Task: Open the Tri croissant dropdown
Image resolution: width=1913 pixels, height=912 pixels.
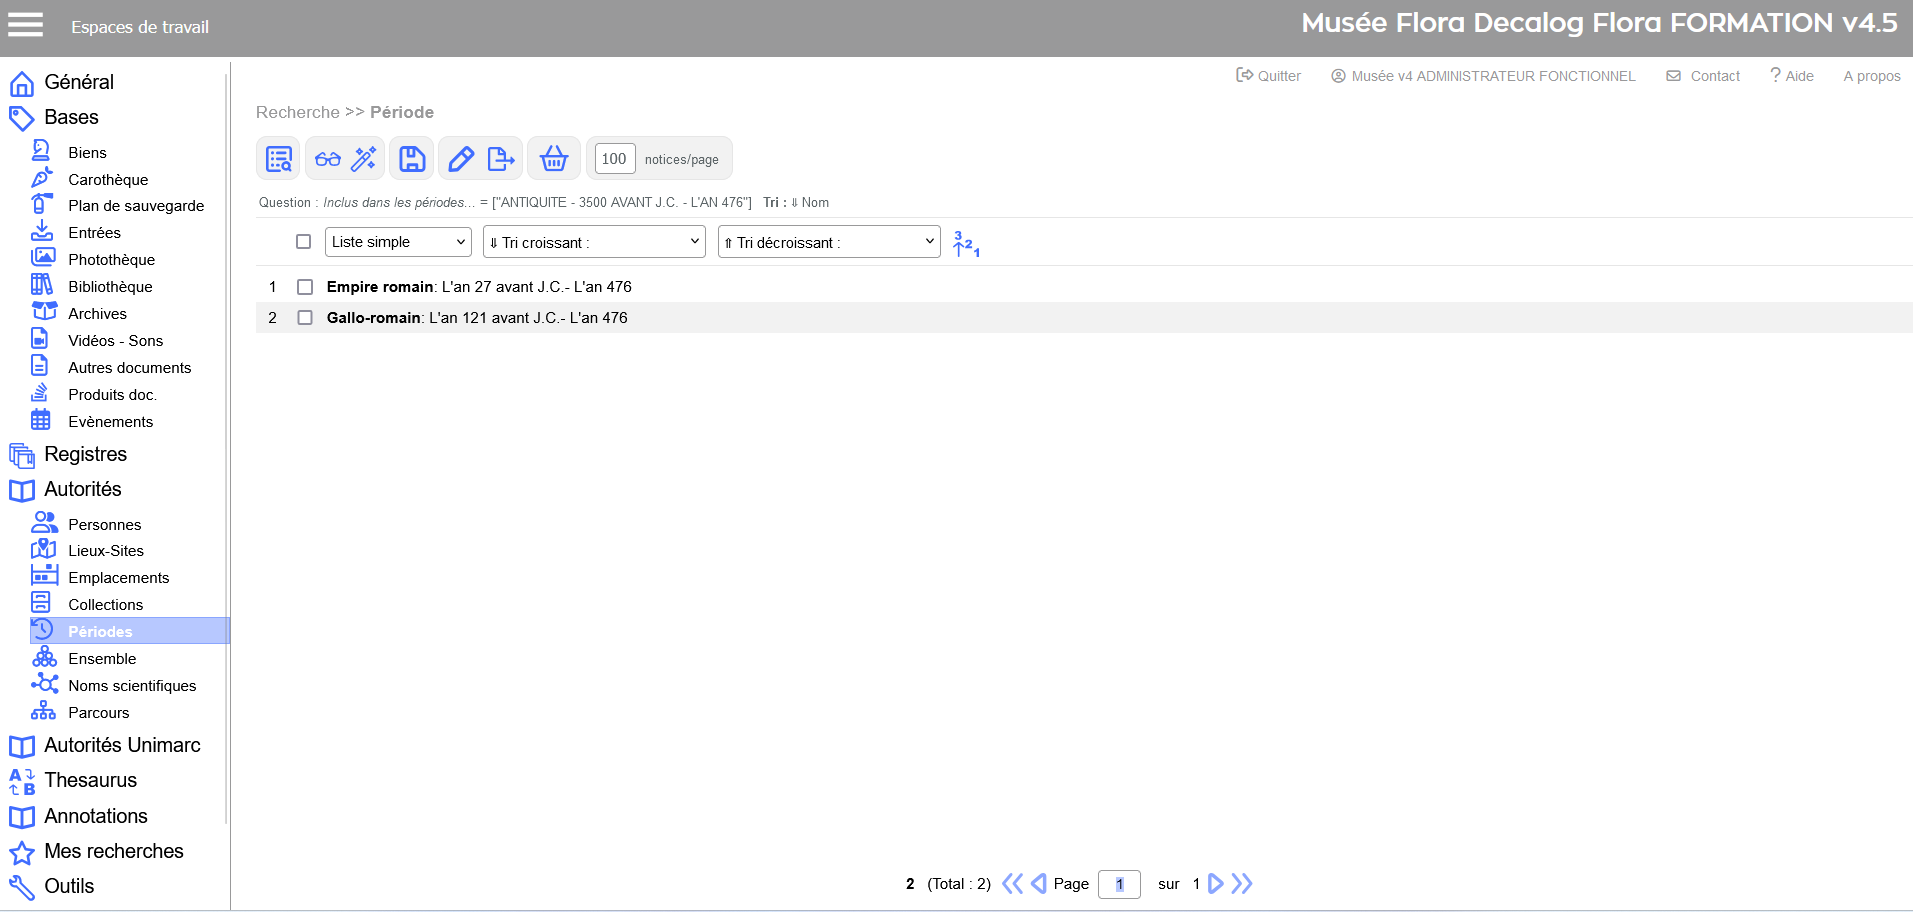Action: pyautogui.click(x=594, y=242)
